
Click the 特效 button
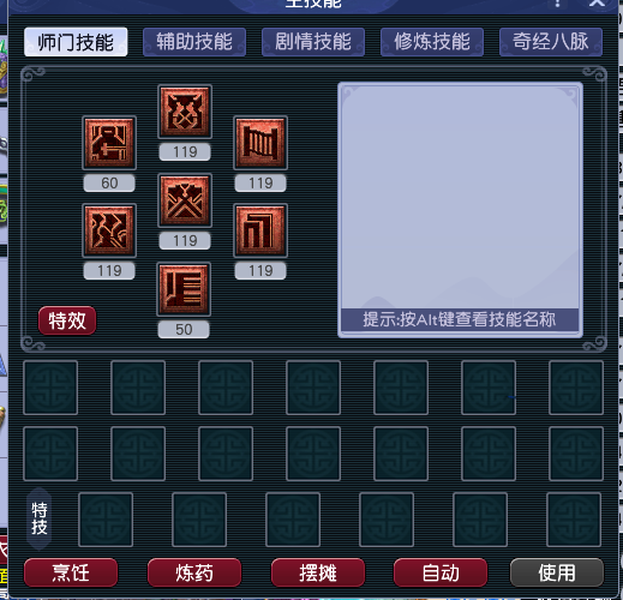[67, 320]
